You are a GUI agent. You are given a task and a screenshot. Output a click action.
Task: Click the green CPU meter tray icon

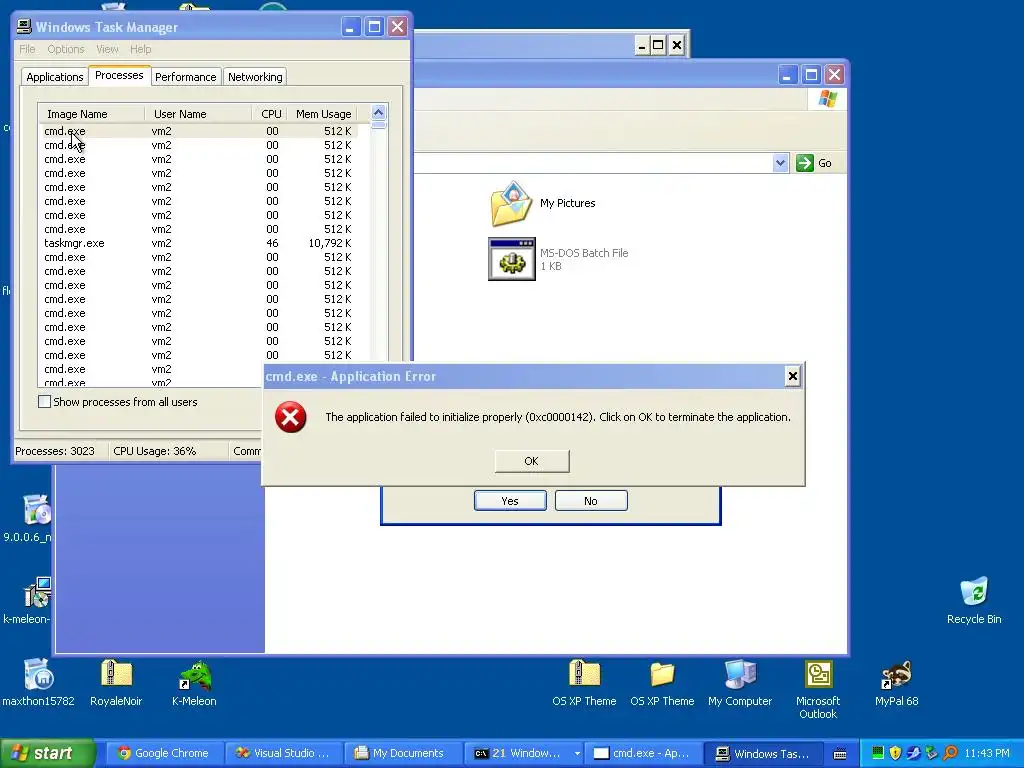[x=878, y=753]
